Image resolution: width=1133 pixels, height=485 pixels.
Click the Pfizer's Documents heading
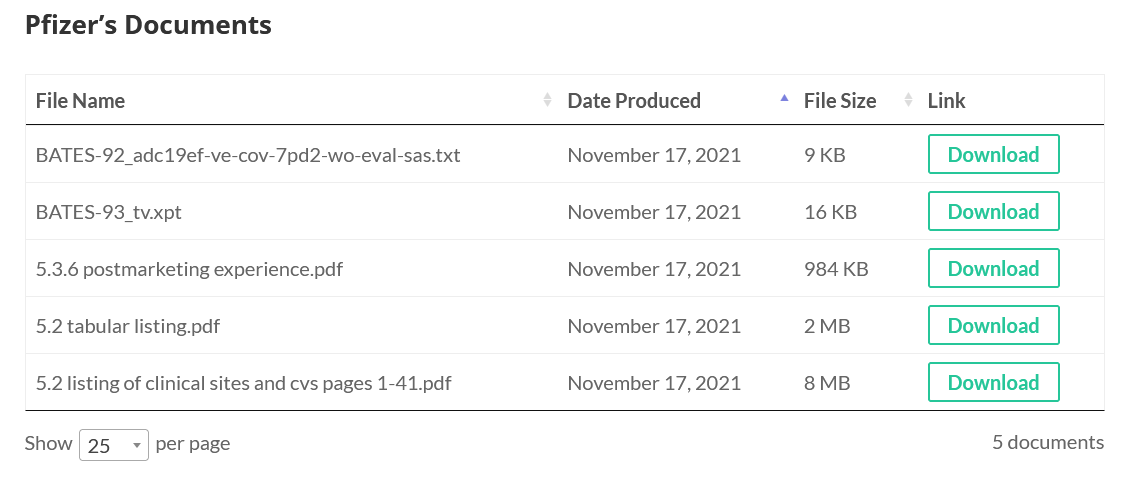pos(148,25)
